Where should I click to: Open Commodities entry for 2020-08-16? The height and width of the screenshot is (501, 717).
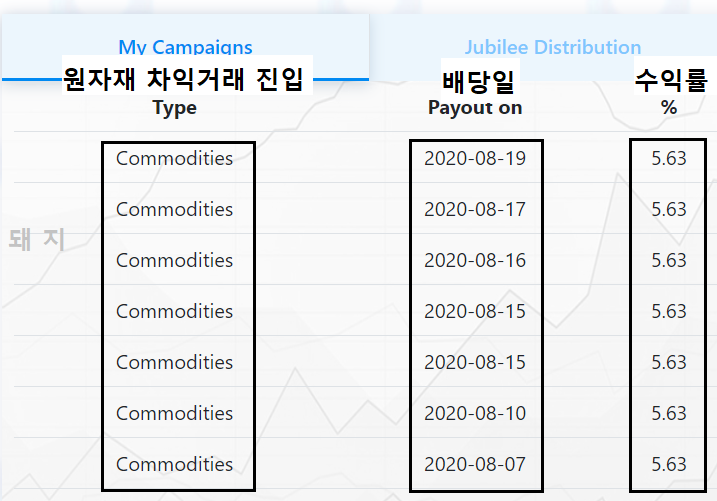[x=174, y=260]
